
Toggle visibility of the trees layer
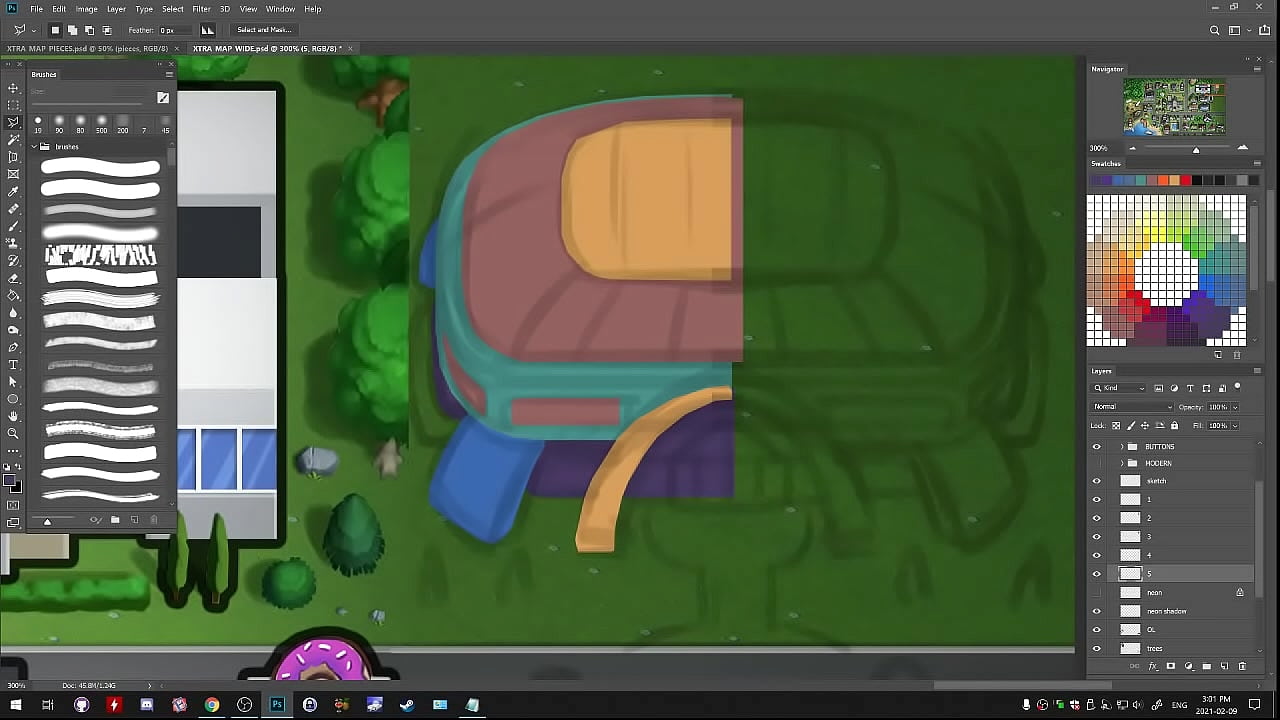[x=1096, y=648]
